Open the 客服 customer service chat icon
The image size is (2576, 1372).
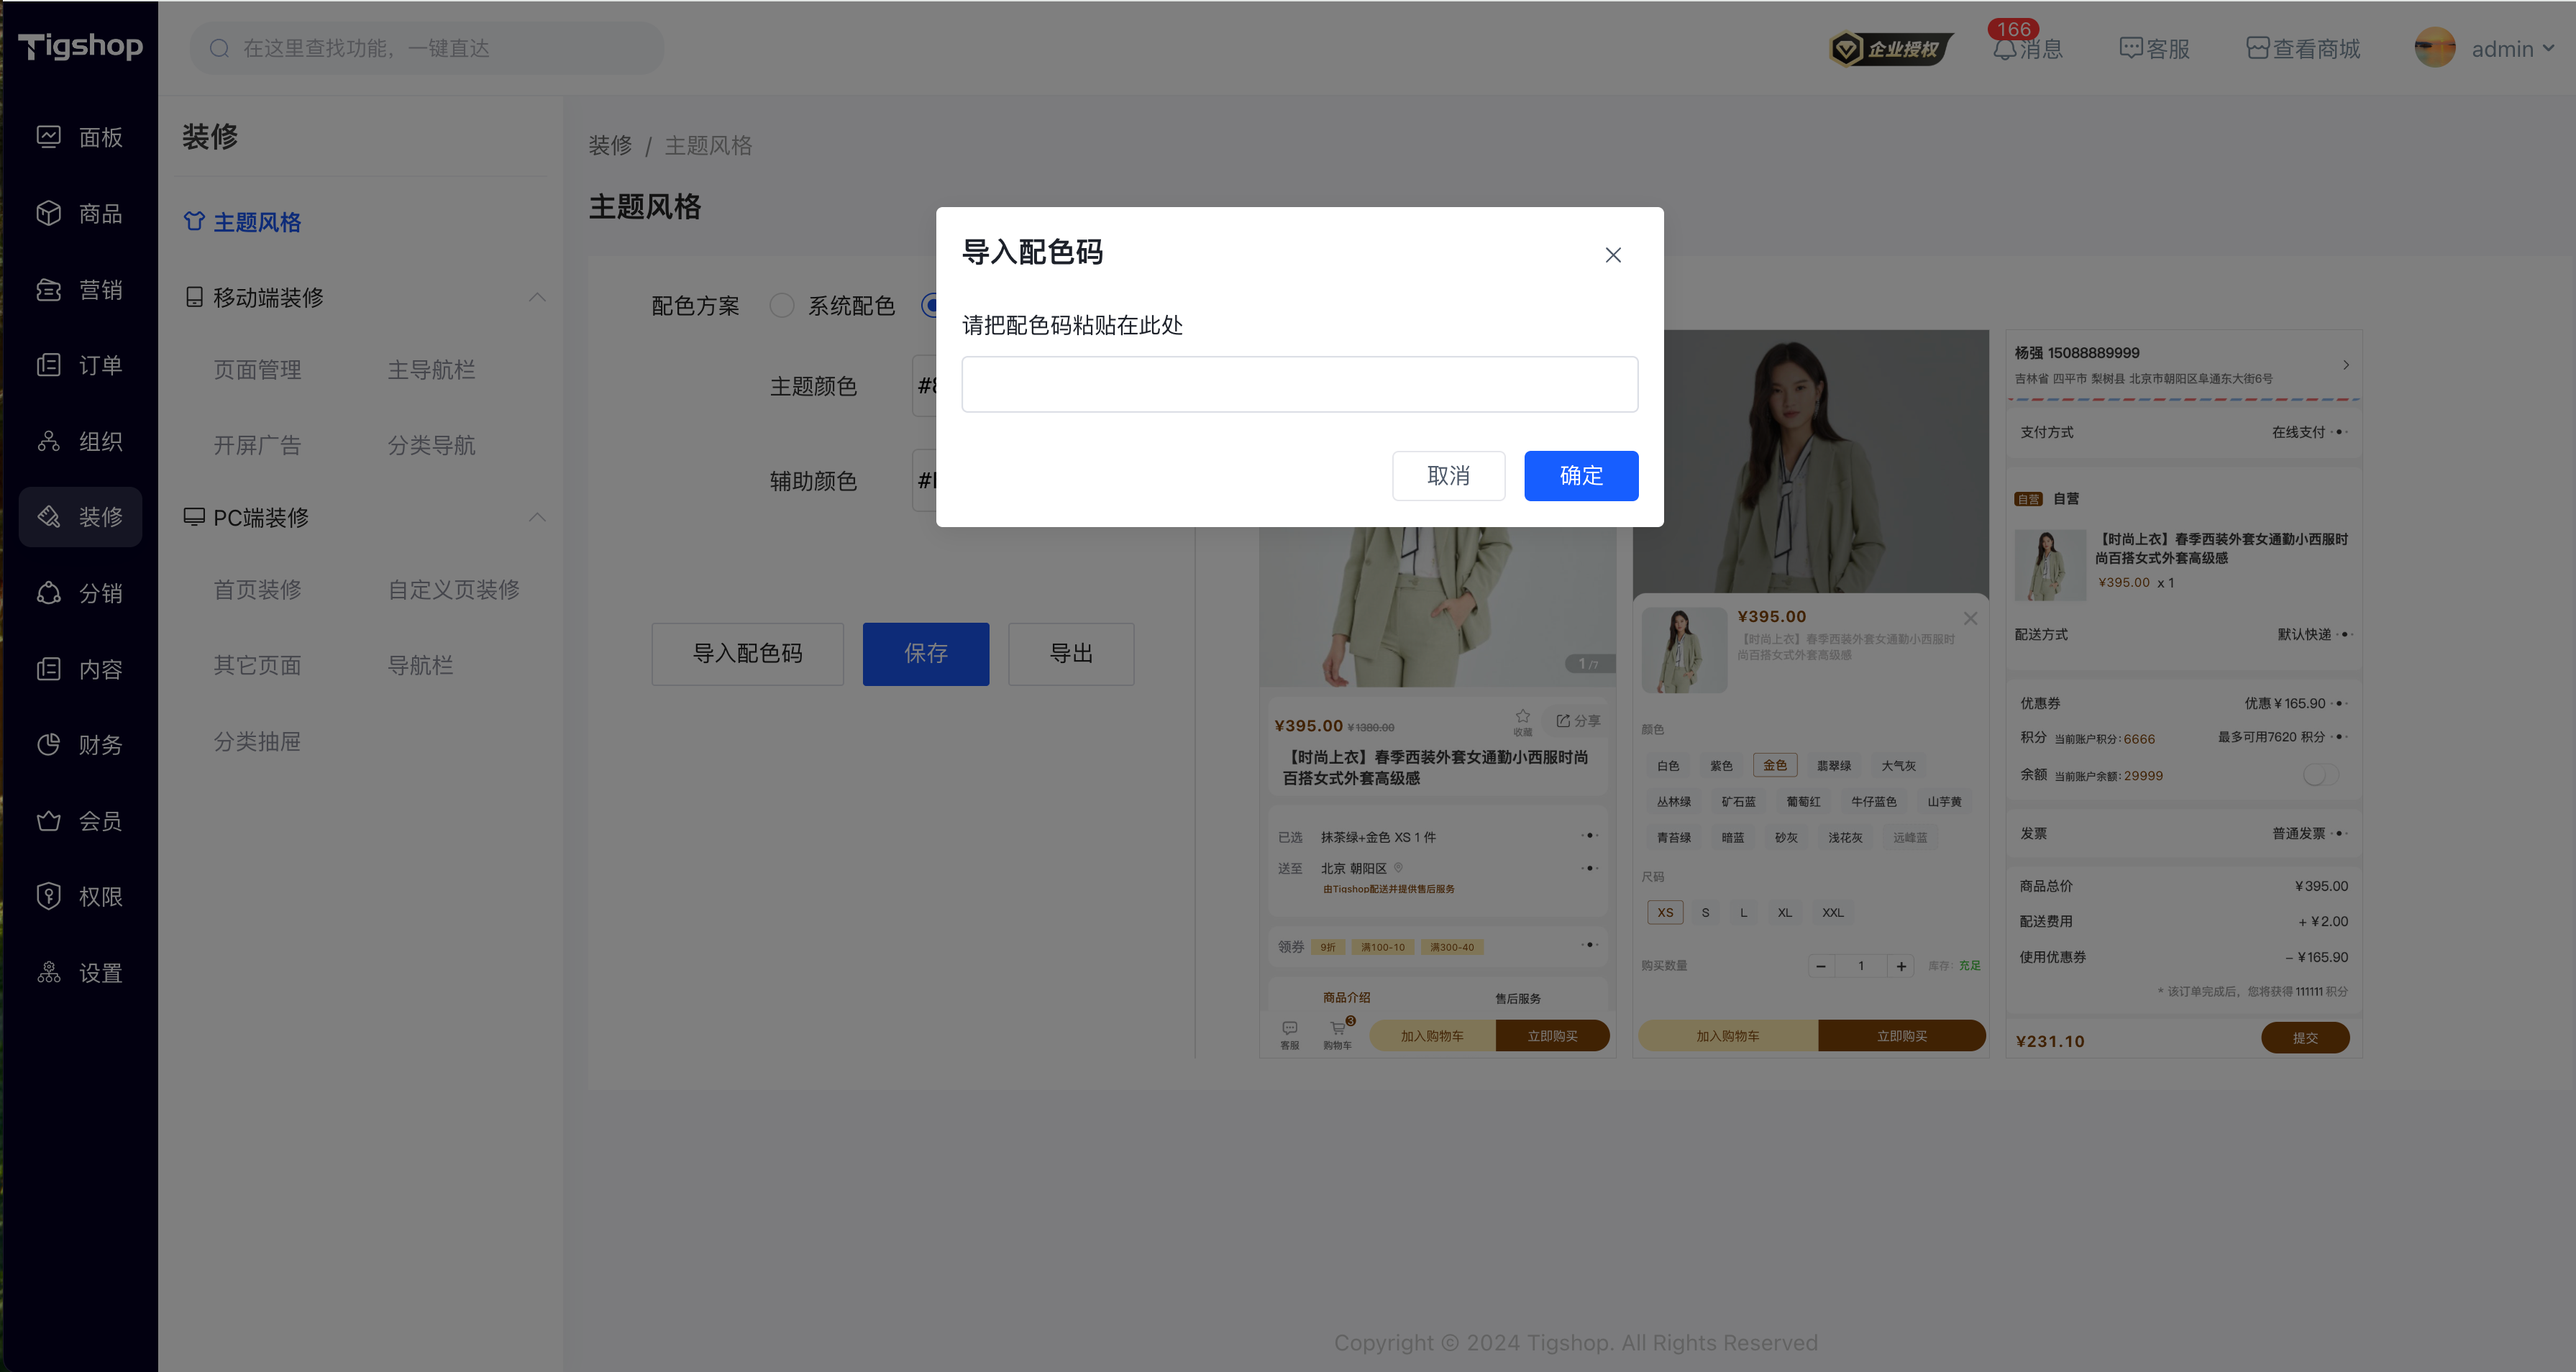[2130, 48]
